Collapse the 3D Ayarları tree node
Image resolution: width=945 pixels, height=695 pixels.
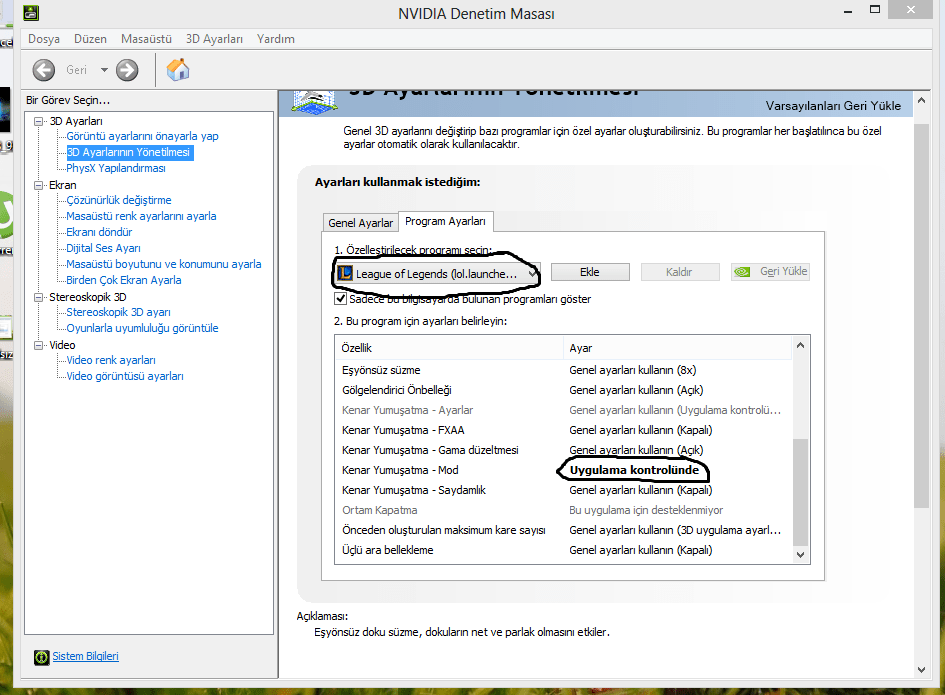click(39, 121)
